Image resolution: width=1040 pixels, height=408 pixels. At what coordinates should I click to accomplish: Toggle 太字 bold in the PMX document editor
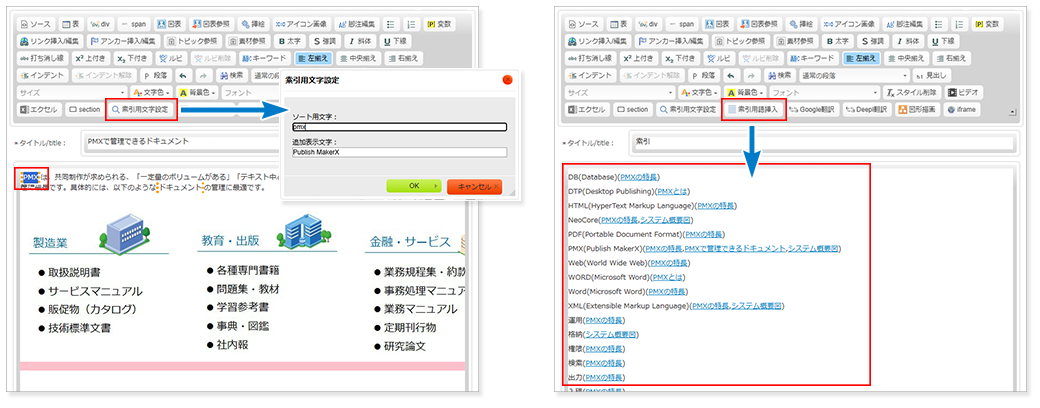pyautogui.click(x=290, y=41)
